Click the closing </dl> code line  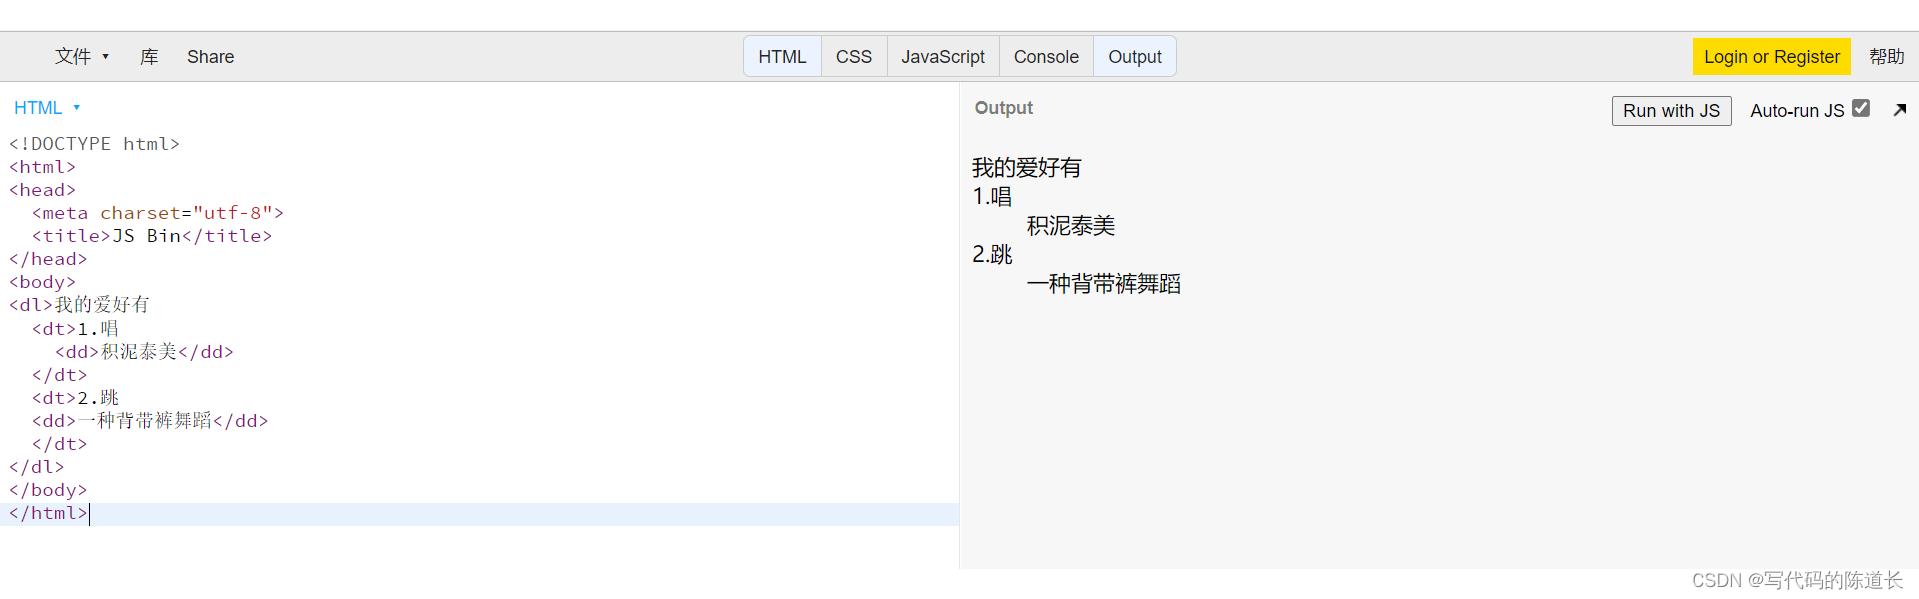click(37, 466)
